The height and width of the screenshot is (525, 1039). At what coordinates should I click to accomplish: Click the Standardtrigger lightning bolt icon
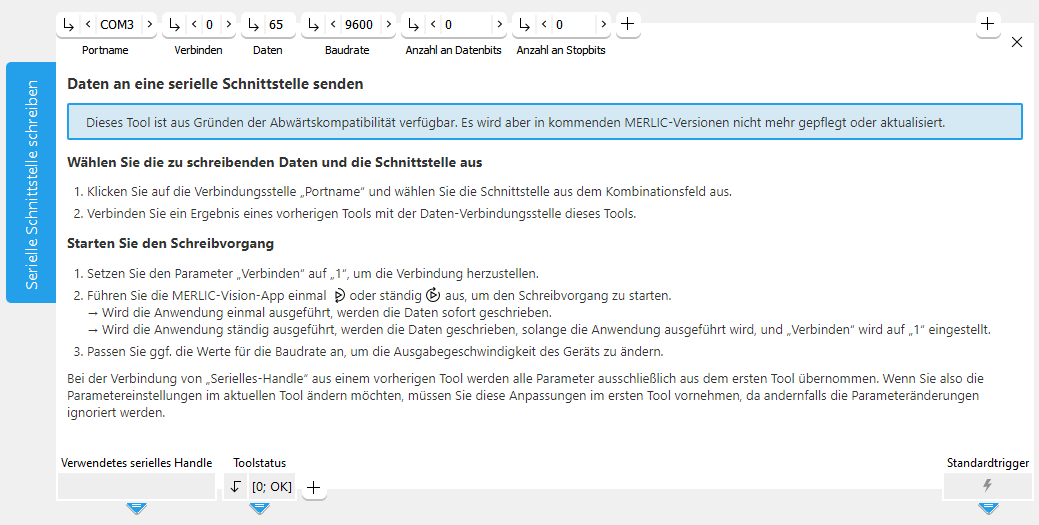point(988,486)
